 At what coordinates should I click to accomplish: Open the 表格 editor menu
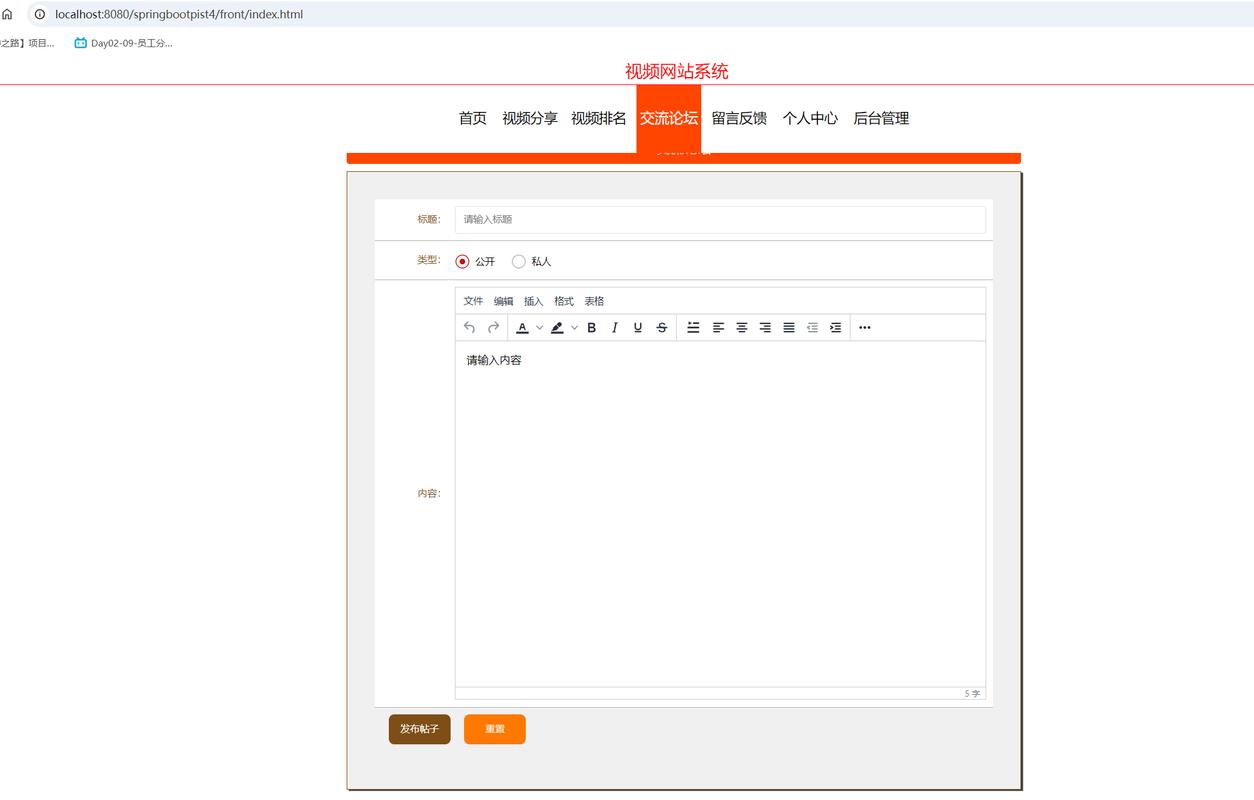tap(594, 301)
